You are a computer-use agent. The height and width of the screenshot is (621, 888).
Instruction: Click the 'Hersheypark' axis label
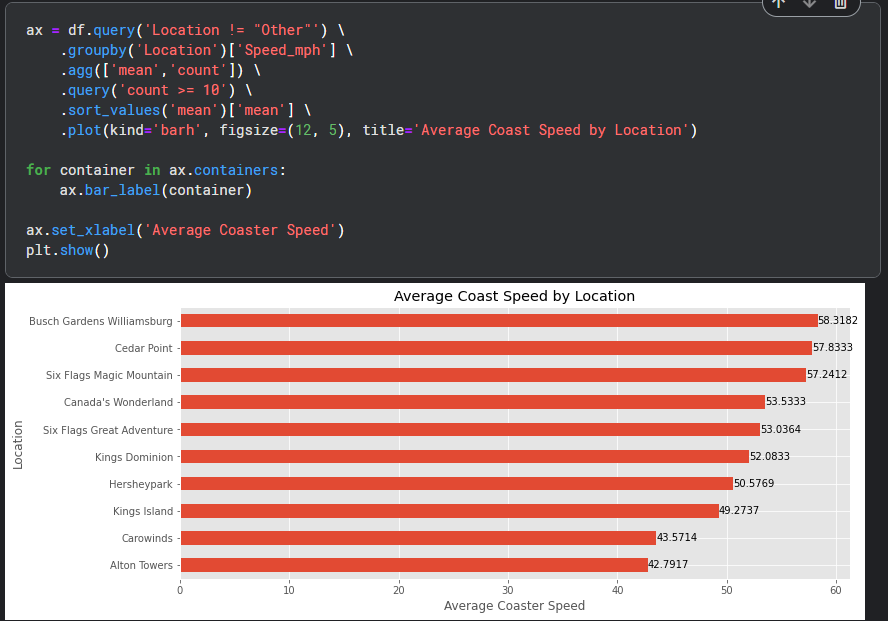140,484
